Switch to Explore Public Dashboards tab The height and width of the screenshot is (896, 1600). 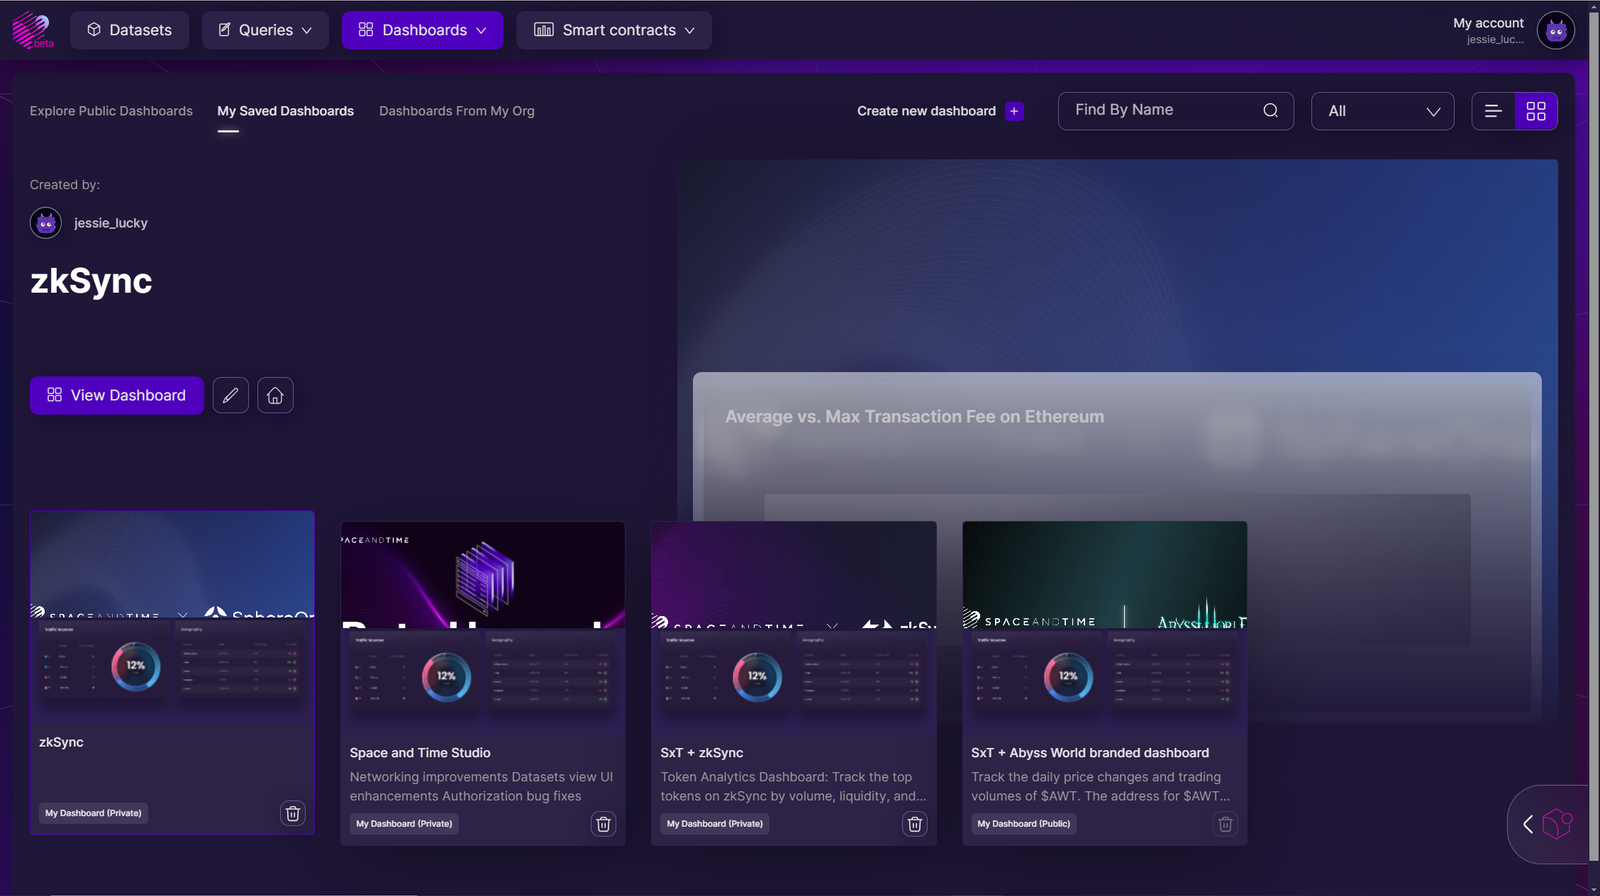111,111
